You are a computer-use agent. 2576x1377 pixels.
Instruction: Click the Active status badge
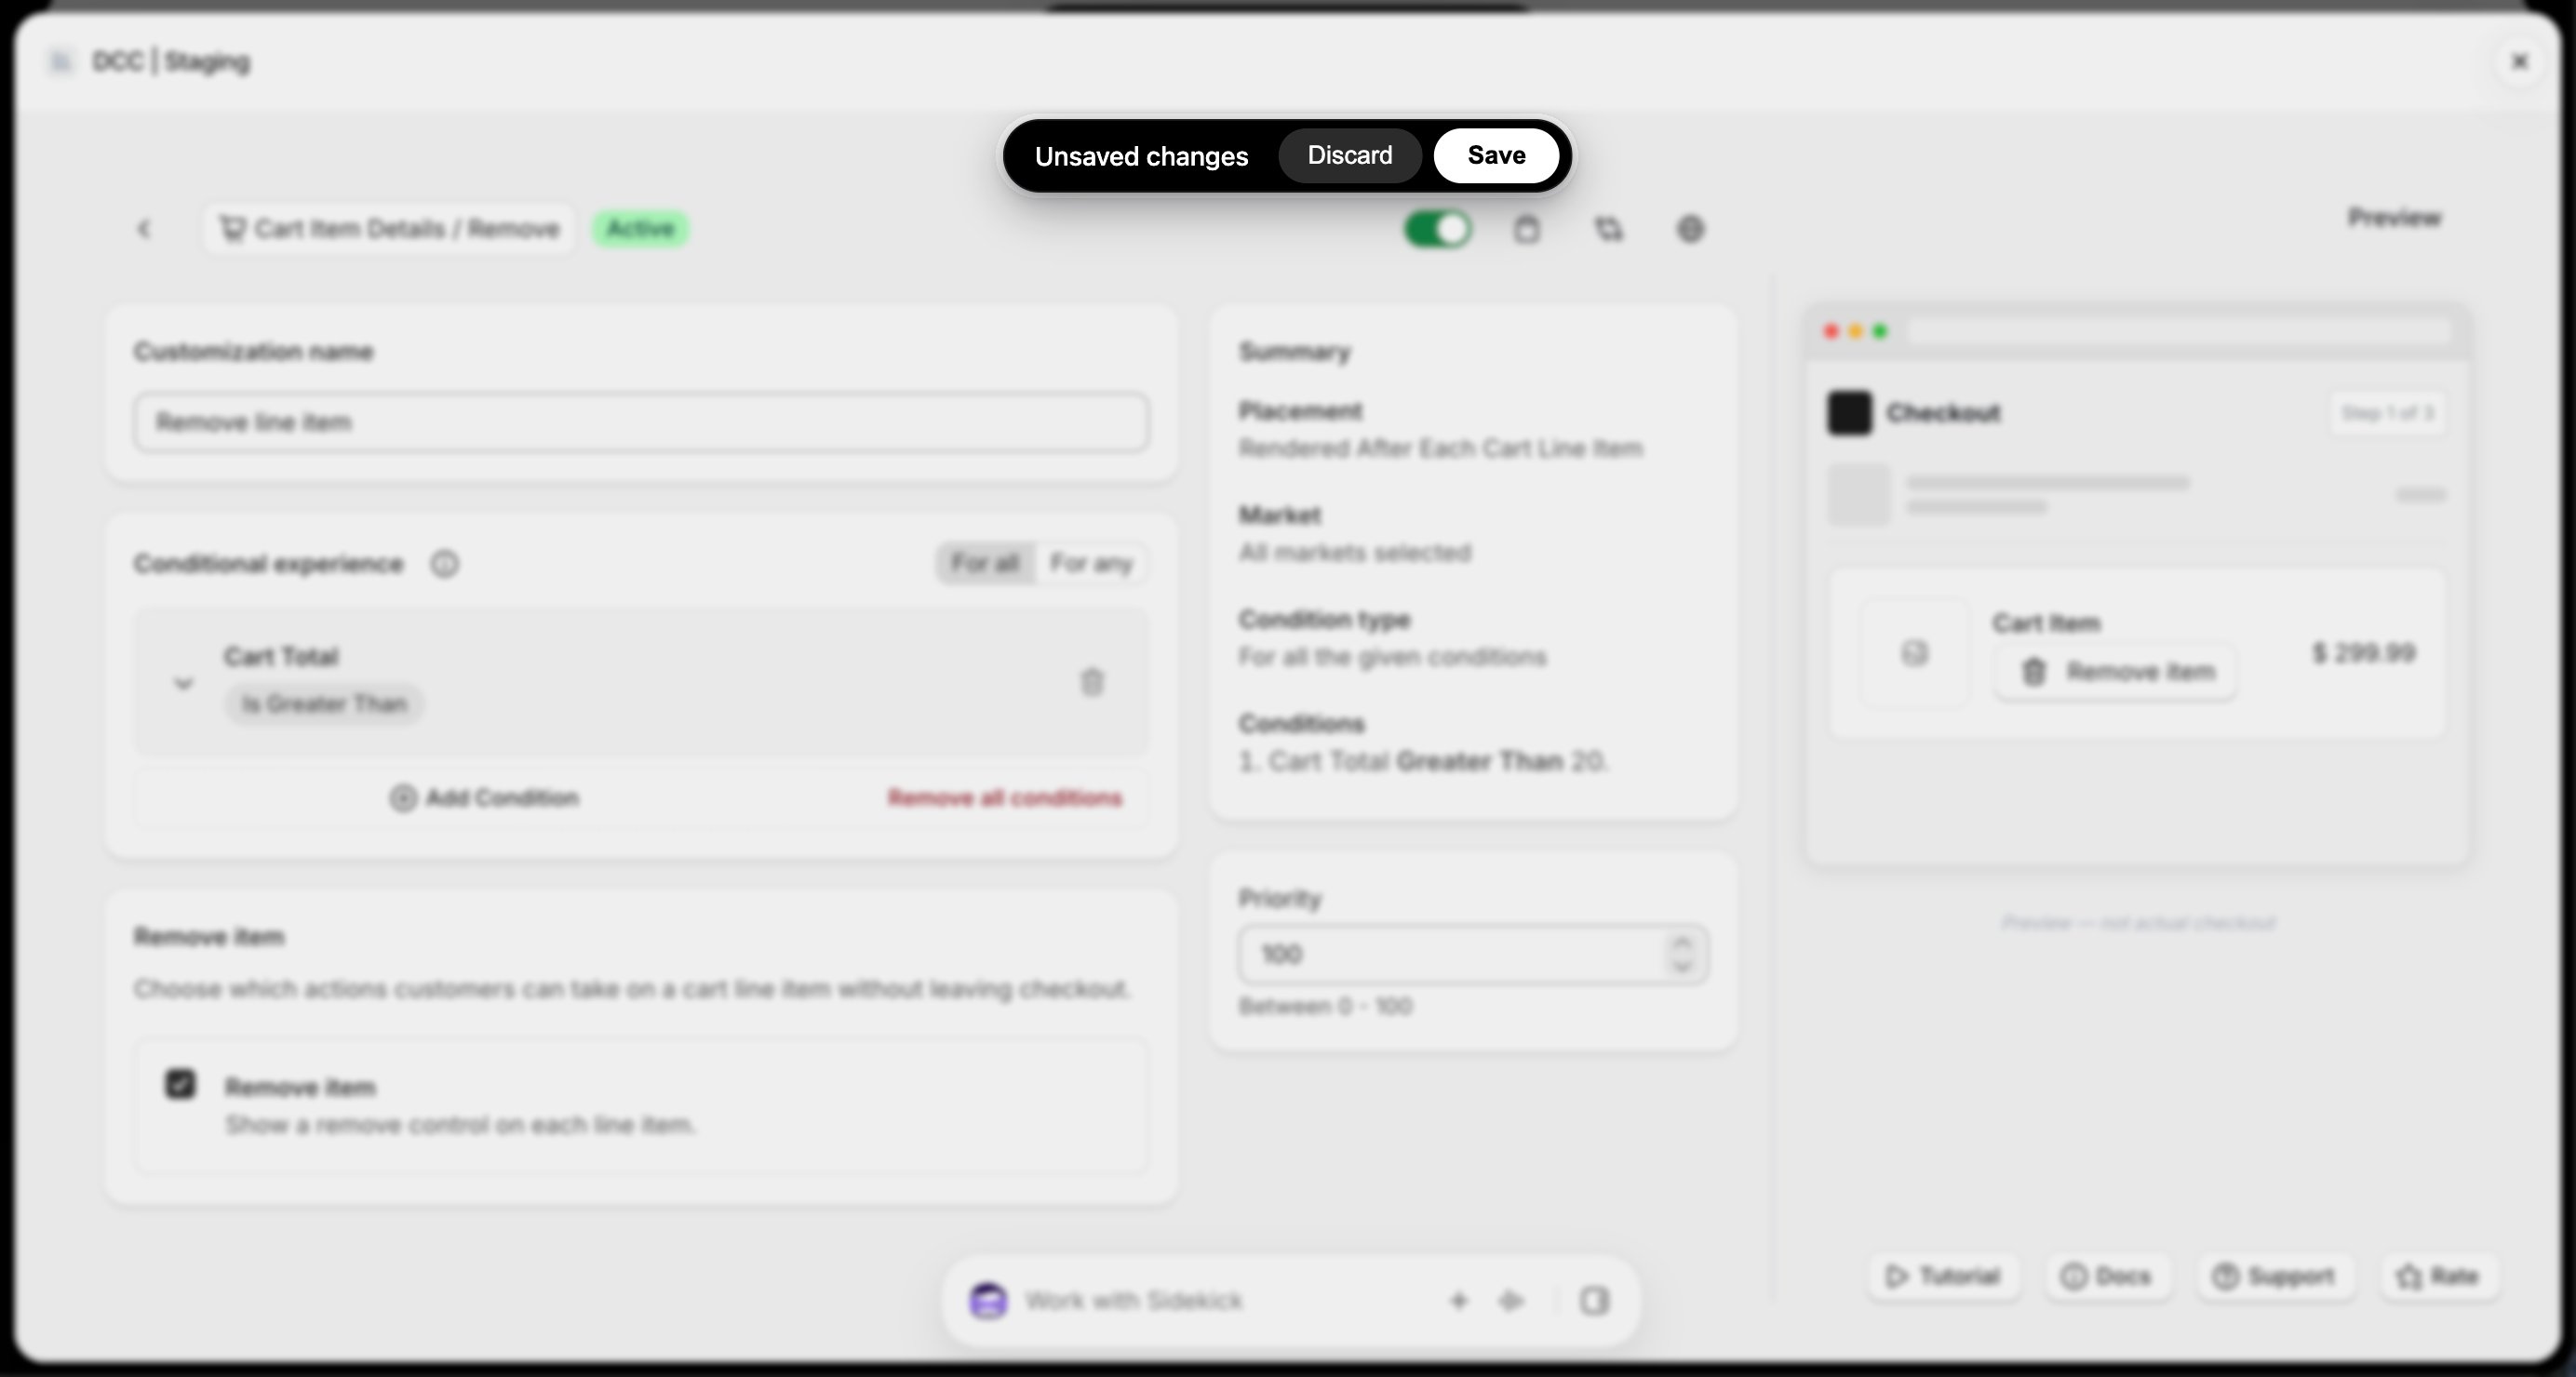pos(640,229)
